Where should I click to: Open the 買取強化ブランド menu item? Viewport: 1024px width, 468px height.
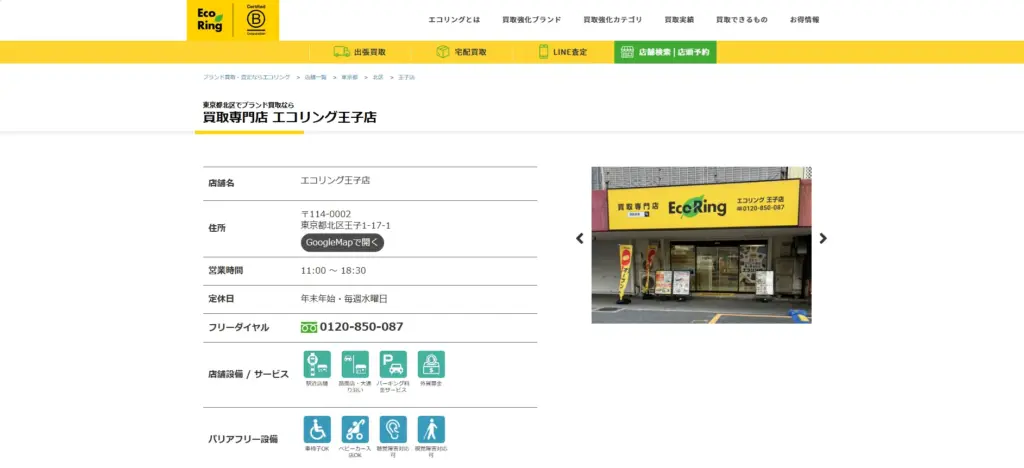click(x=531, y=20)
